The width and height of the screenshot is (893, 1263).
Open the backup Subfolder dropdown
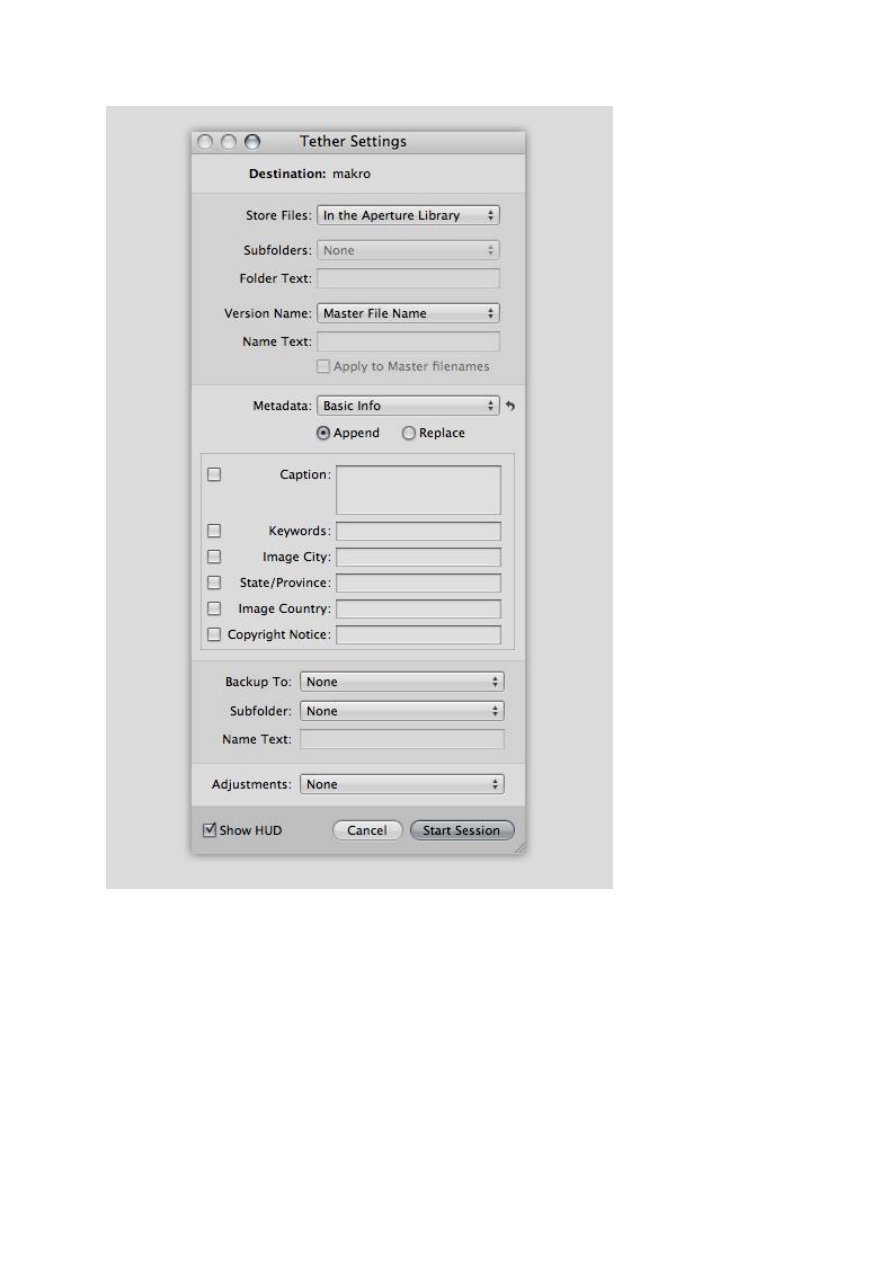click(402, 711)
